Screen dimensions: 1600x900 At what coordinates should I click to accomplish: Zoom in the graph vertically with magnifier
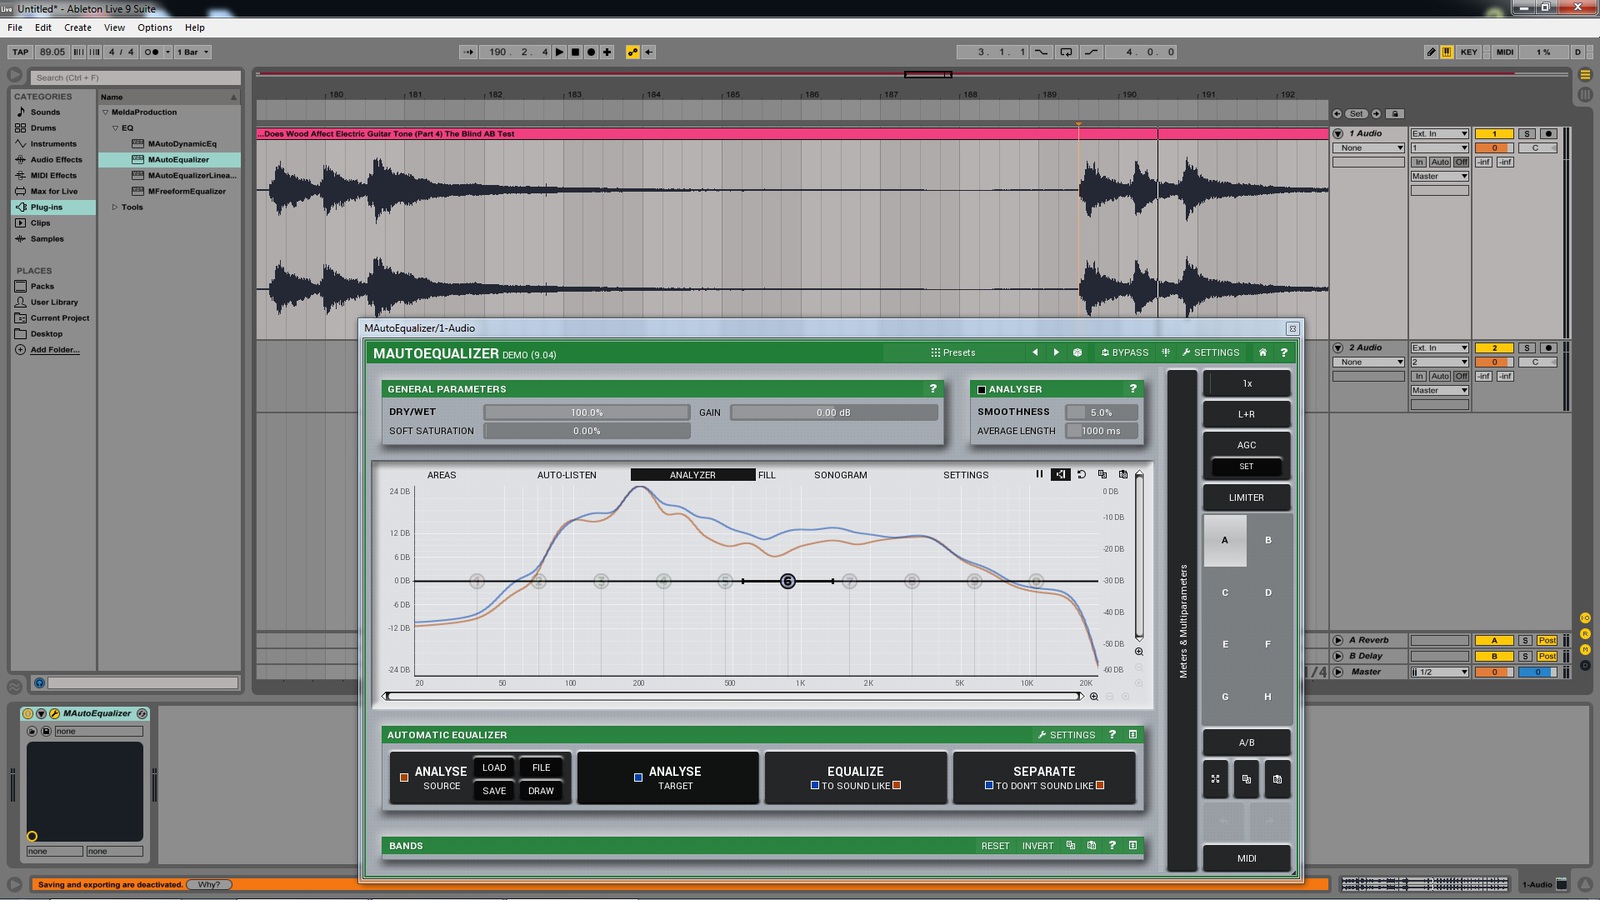pos(1139,651)
